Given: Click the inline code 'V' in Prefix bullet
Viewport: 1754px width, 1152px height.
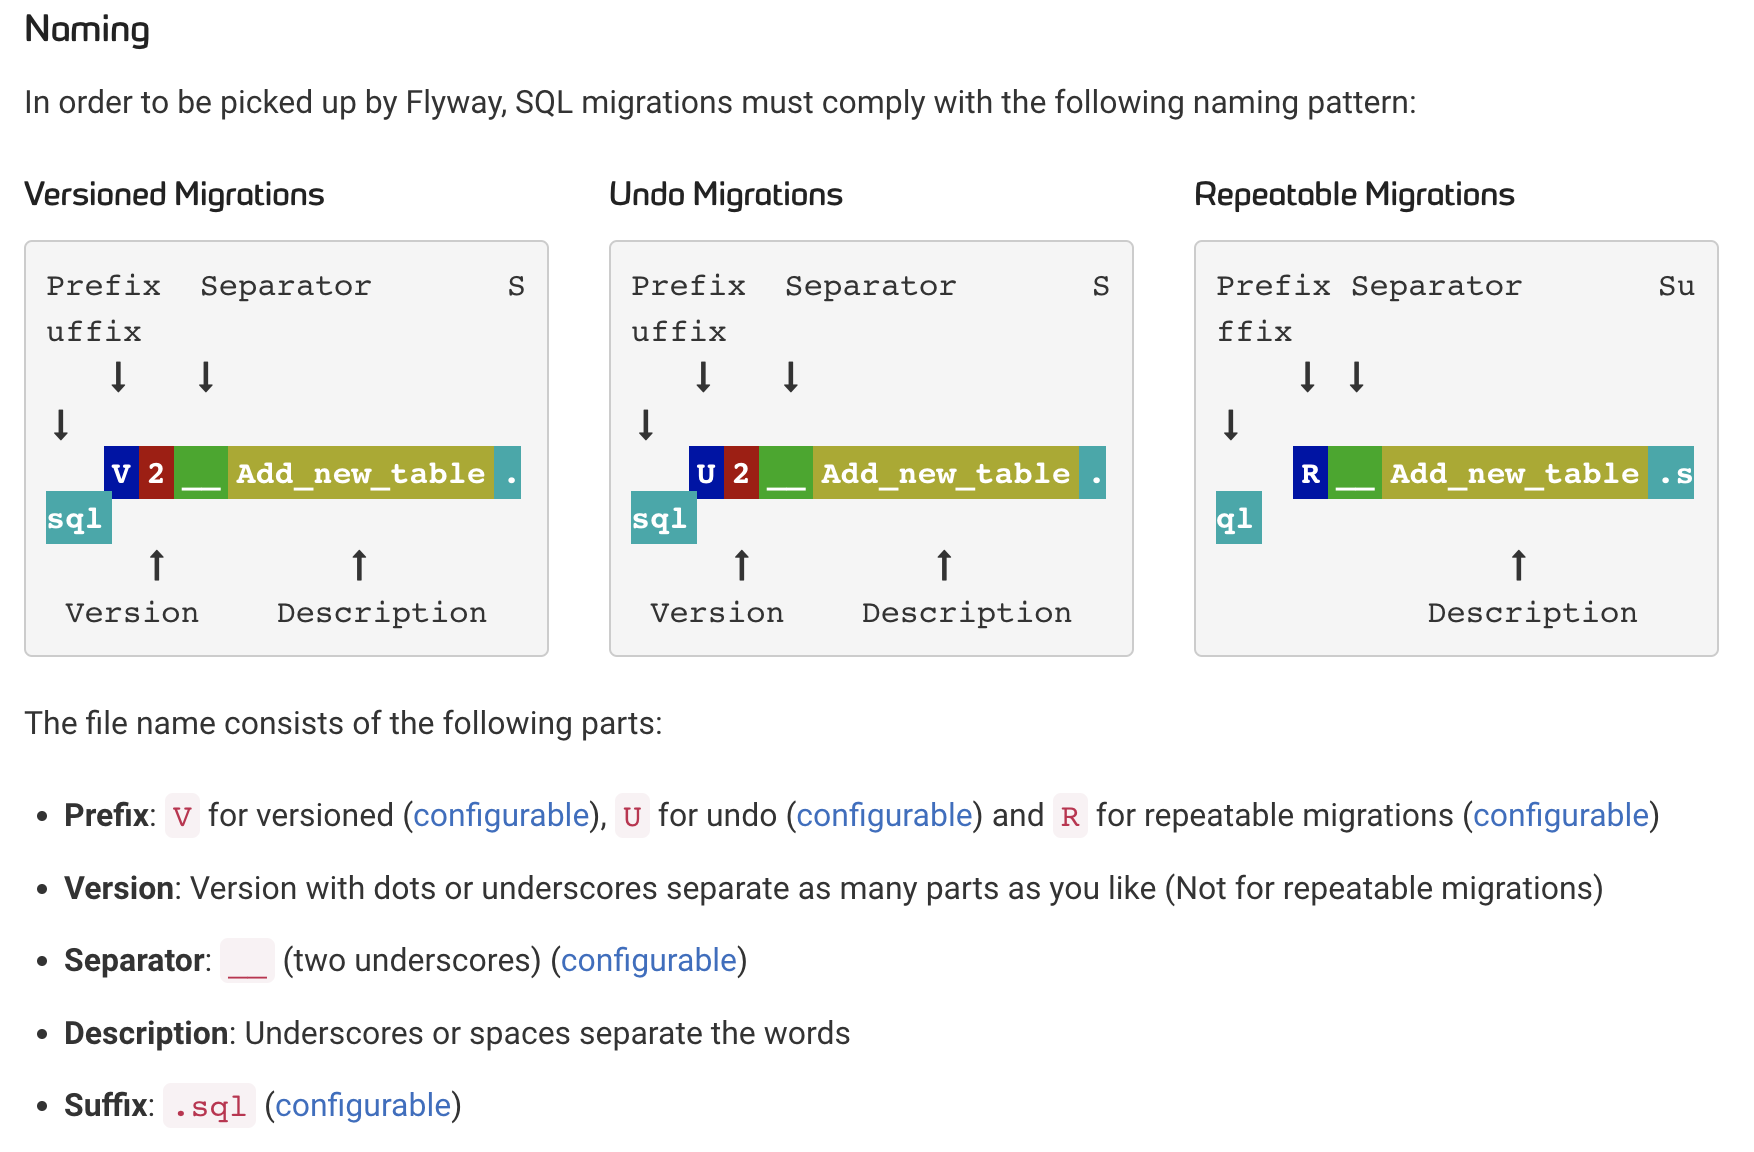Looking at the screenshot, I should (x=182, y=816).
